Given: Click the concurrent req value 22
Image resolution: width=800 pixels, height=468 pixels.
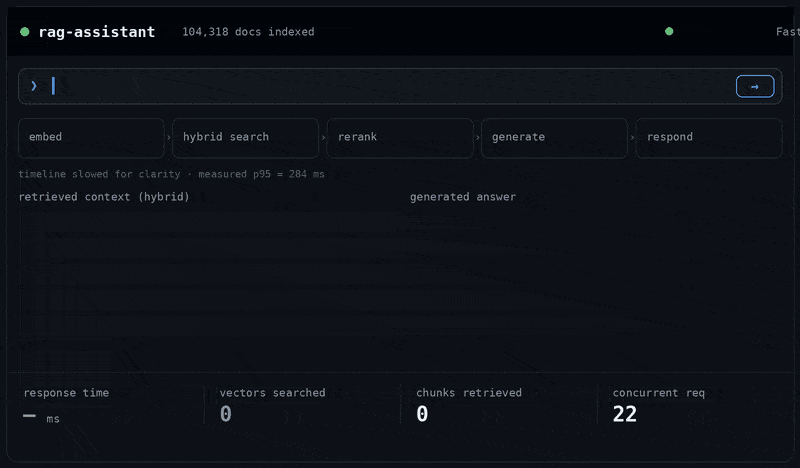Looking at the screenshot, I should [x=625, y=414].
